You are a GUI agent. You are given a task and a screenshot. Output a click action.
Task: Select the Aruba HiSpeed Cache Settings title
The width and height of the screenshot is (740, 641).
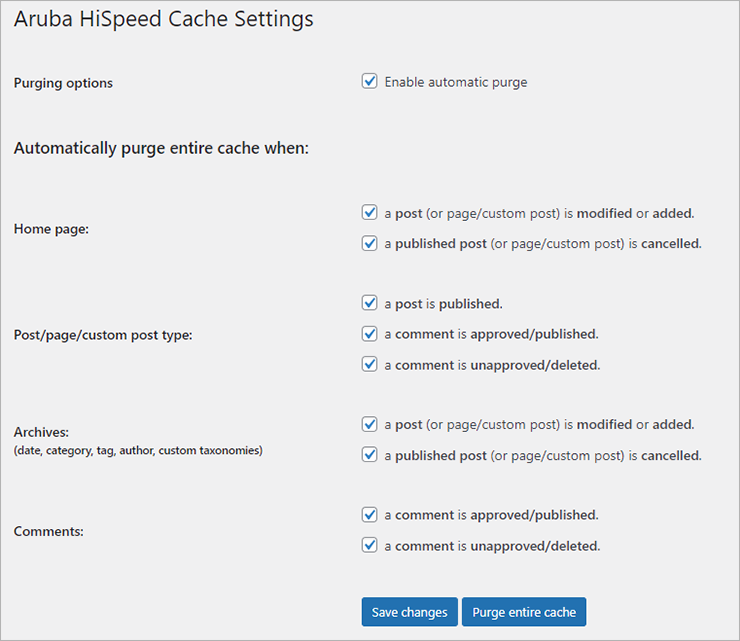pyautogui.click(x=163, y=19)
